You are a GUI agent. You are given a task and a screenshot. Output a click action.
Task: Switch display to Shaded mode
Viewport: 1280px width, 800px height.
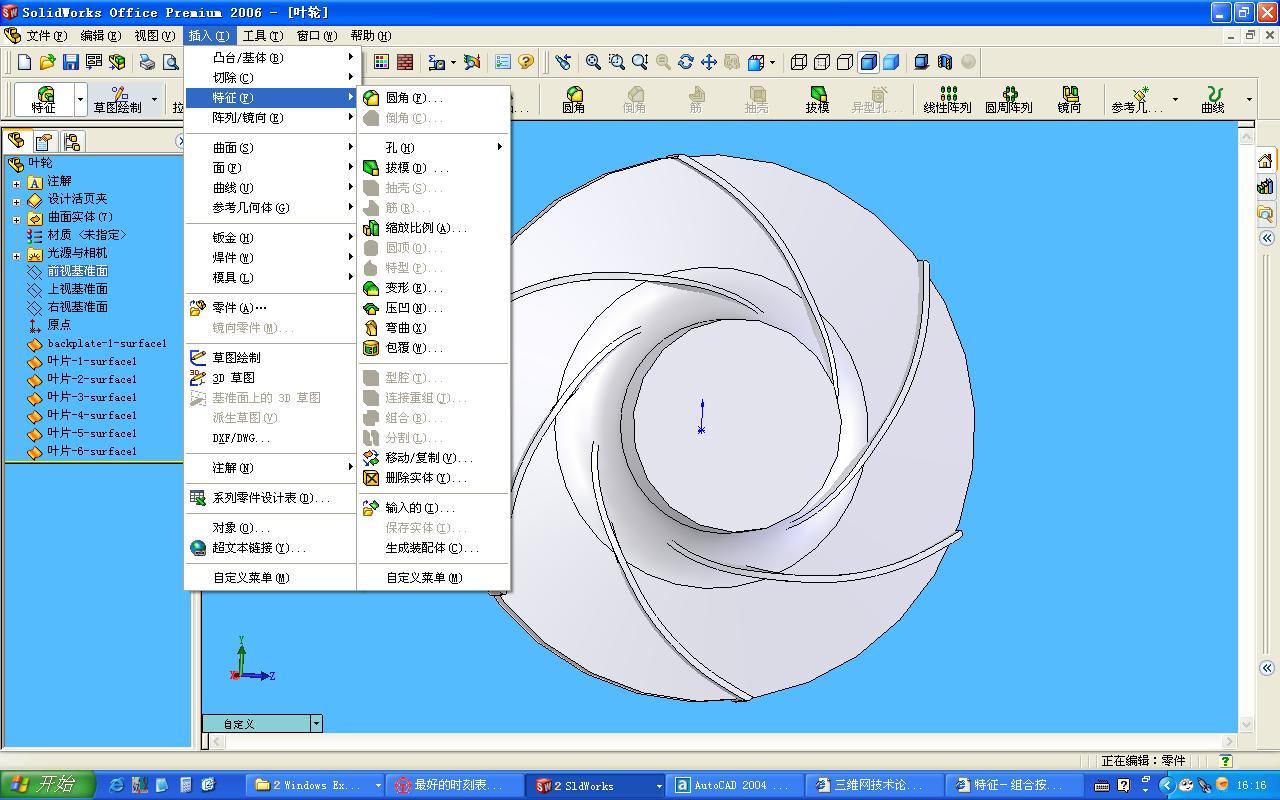tap(891, 62)
